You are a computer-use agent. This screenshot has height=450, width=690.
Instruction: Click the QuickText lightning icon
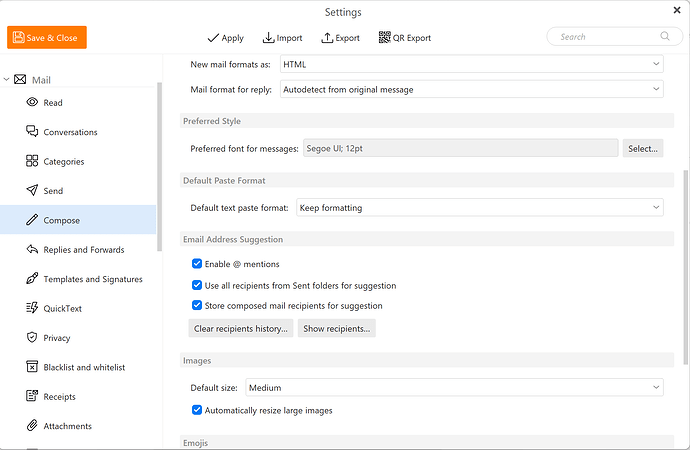point(32,307)
